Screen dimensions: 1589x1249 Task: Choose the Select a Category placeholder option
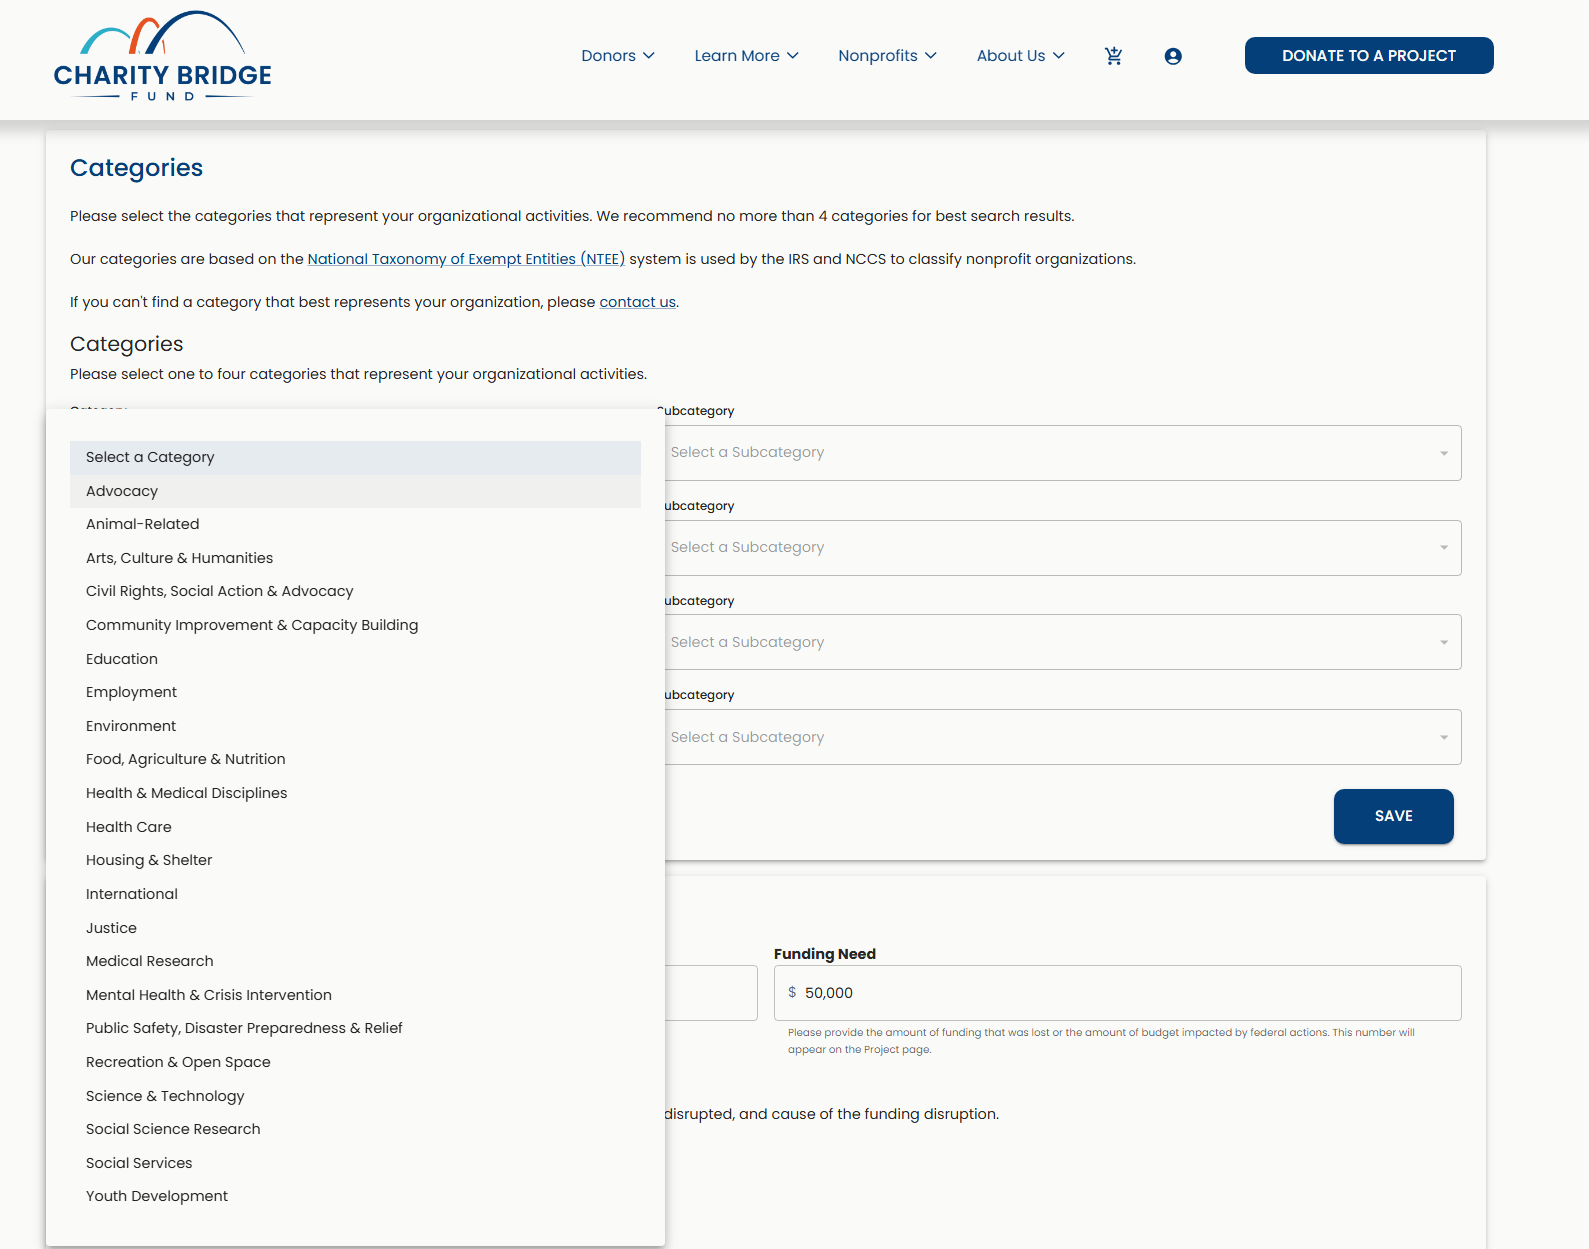[355, 457]
